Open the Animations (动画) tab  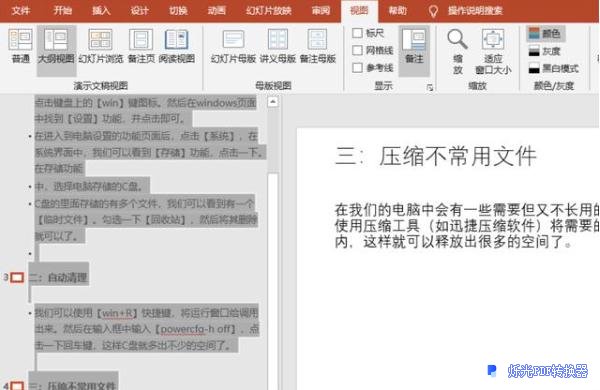tap(217, 10)
